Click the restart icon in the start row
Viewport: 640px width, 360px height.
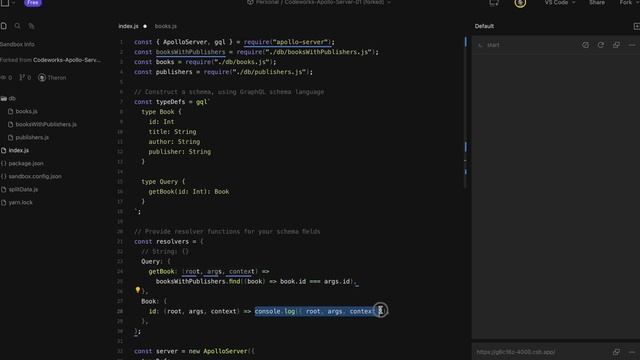[x=601, y=45]
